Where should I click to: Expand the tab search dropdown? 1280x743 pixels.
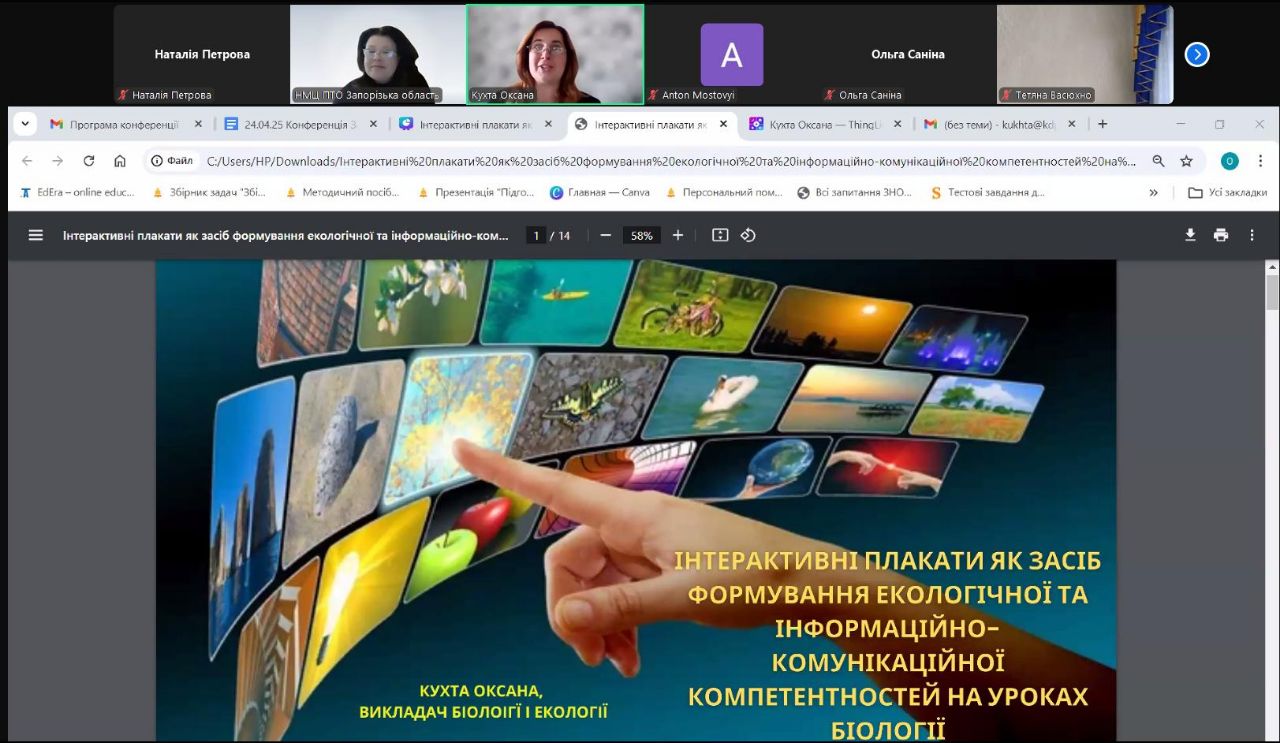click(x=25, y=124)
